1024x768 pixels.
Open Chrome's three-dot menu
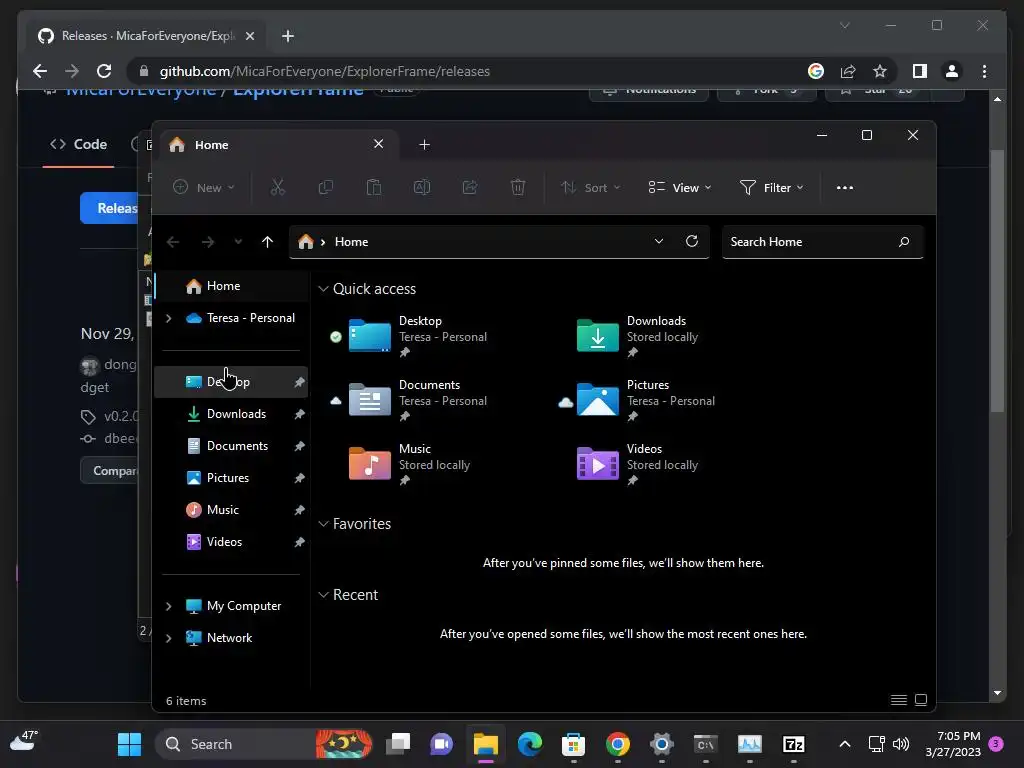(984, 71)
